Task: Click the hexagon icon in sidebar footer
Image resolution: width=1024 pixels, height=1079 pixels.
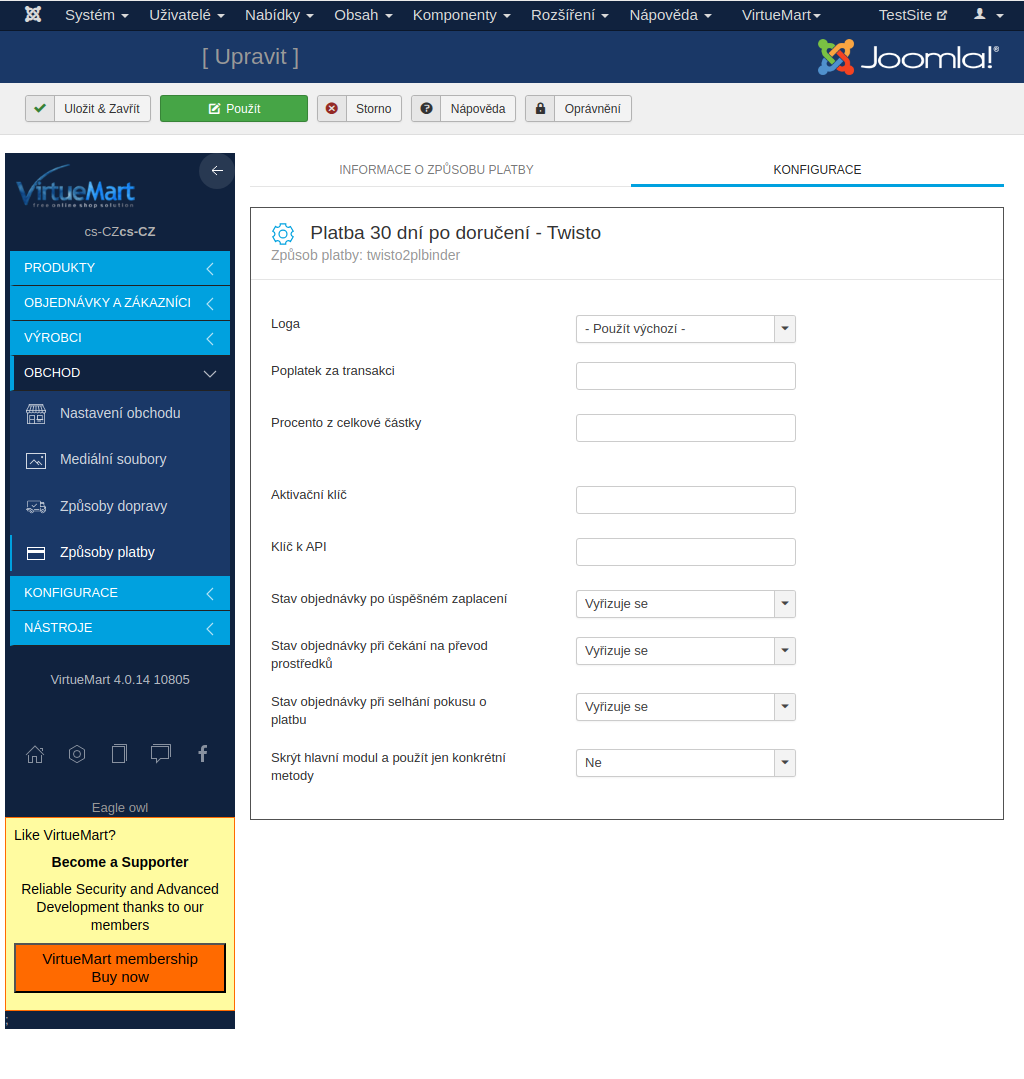Action: (77, 754)
